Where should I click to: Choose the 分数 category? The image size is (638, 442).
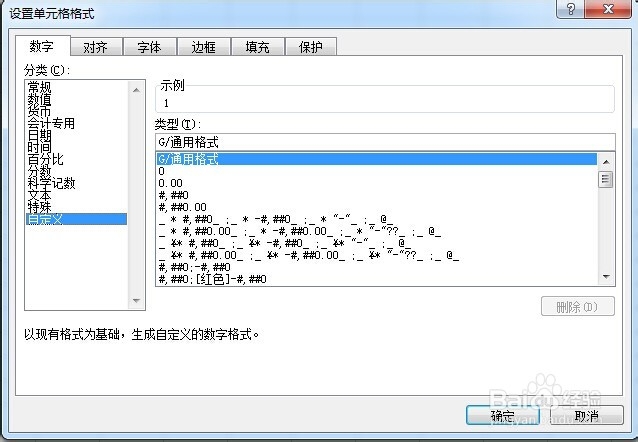point(76,171)
